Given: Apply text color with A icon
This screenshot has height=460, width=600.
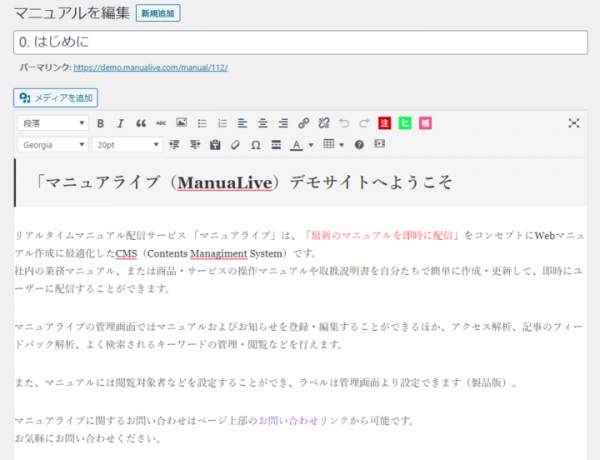Looking at the screenshot, I should tap(296, 145).
